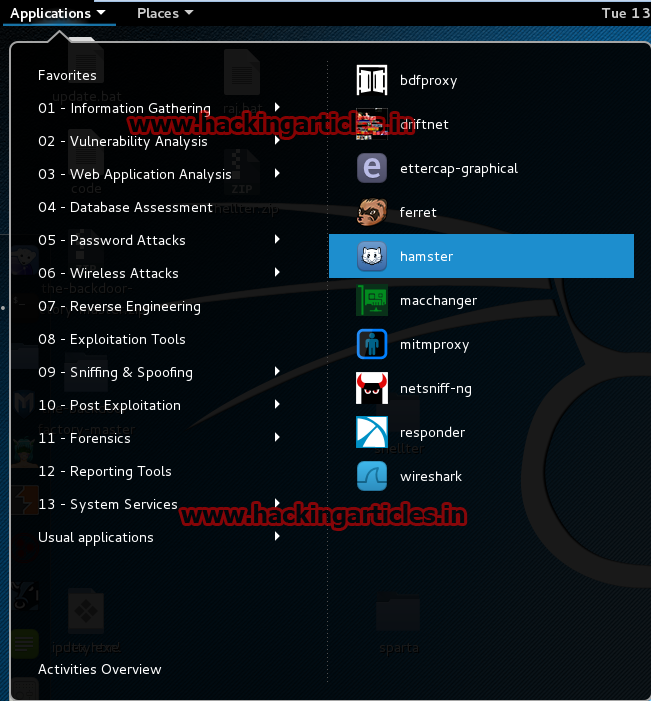Launch bdfproxy from the label
The height and width of the screenshot is (701, 651).
tap(428, 80)
